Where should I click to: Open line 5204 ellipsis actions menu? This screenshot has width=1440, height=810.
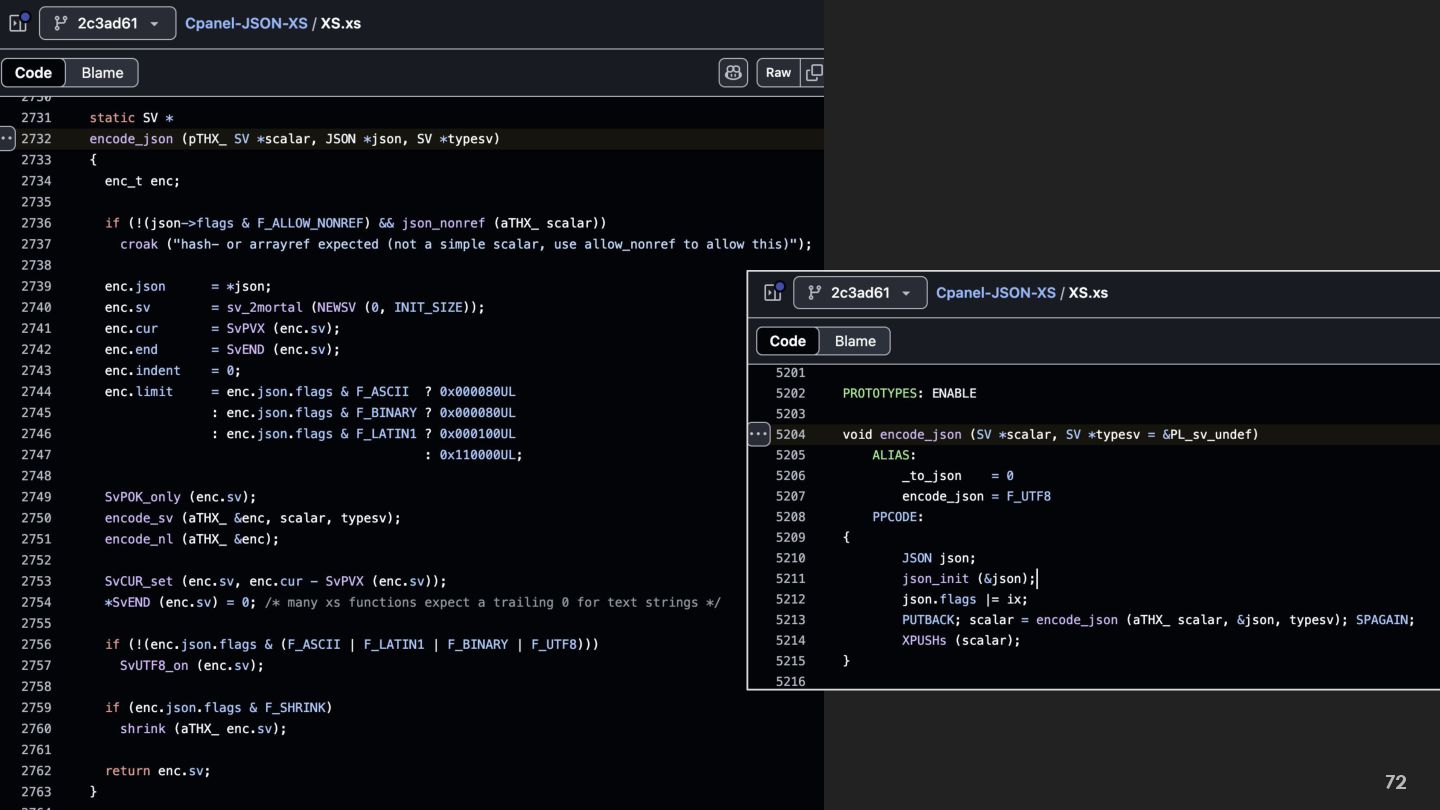tap(759, 434)
